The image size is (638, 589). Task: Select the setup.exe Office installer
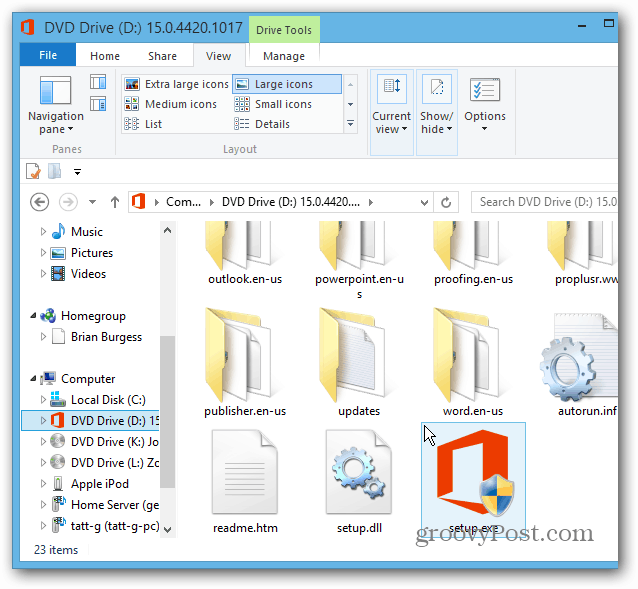(x=473, y=480)
